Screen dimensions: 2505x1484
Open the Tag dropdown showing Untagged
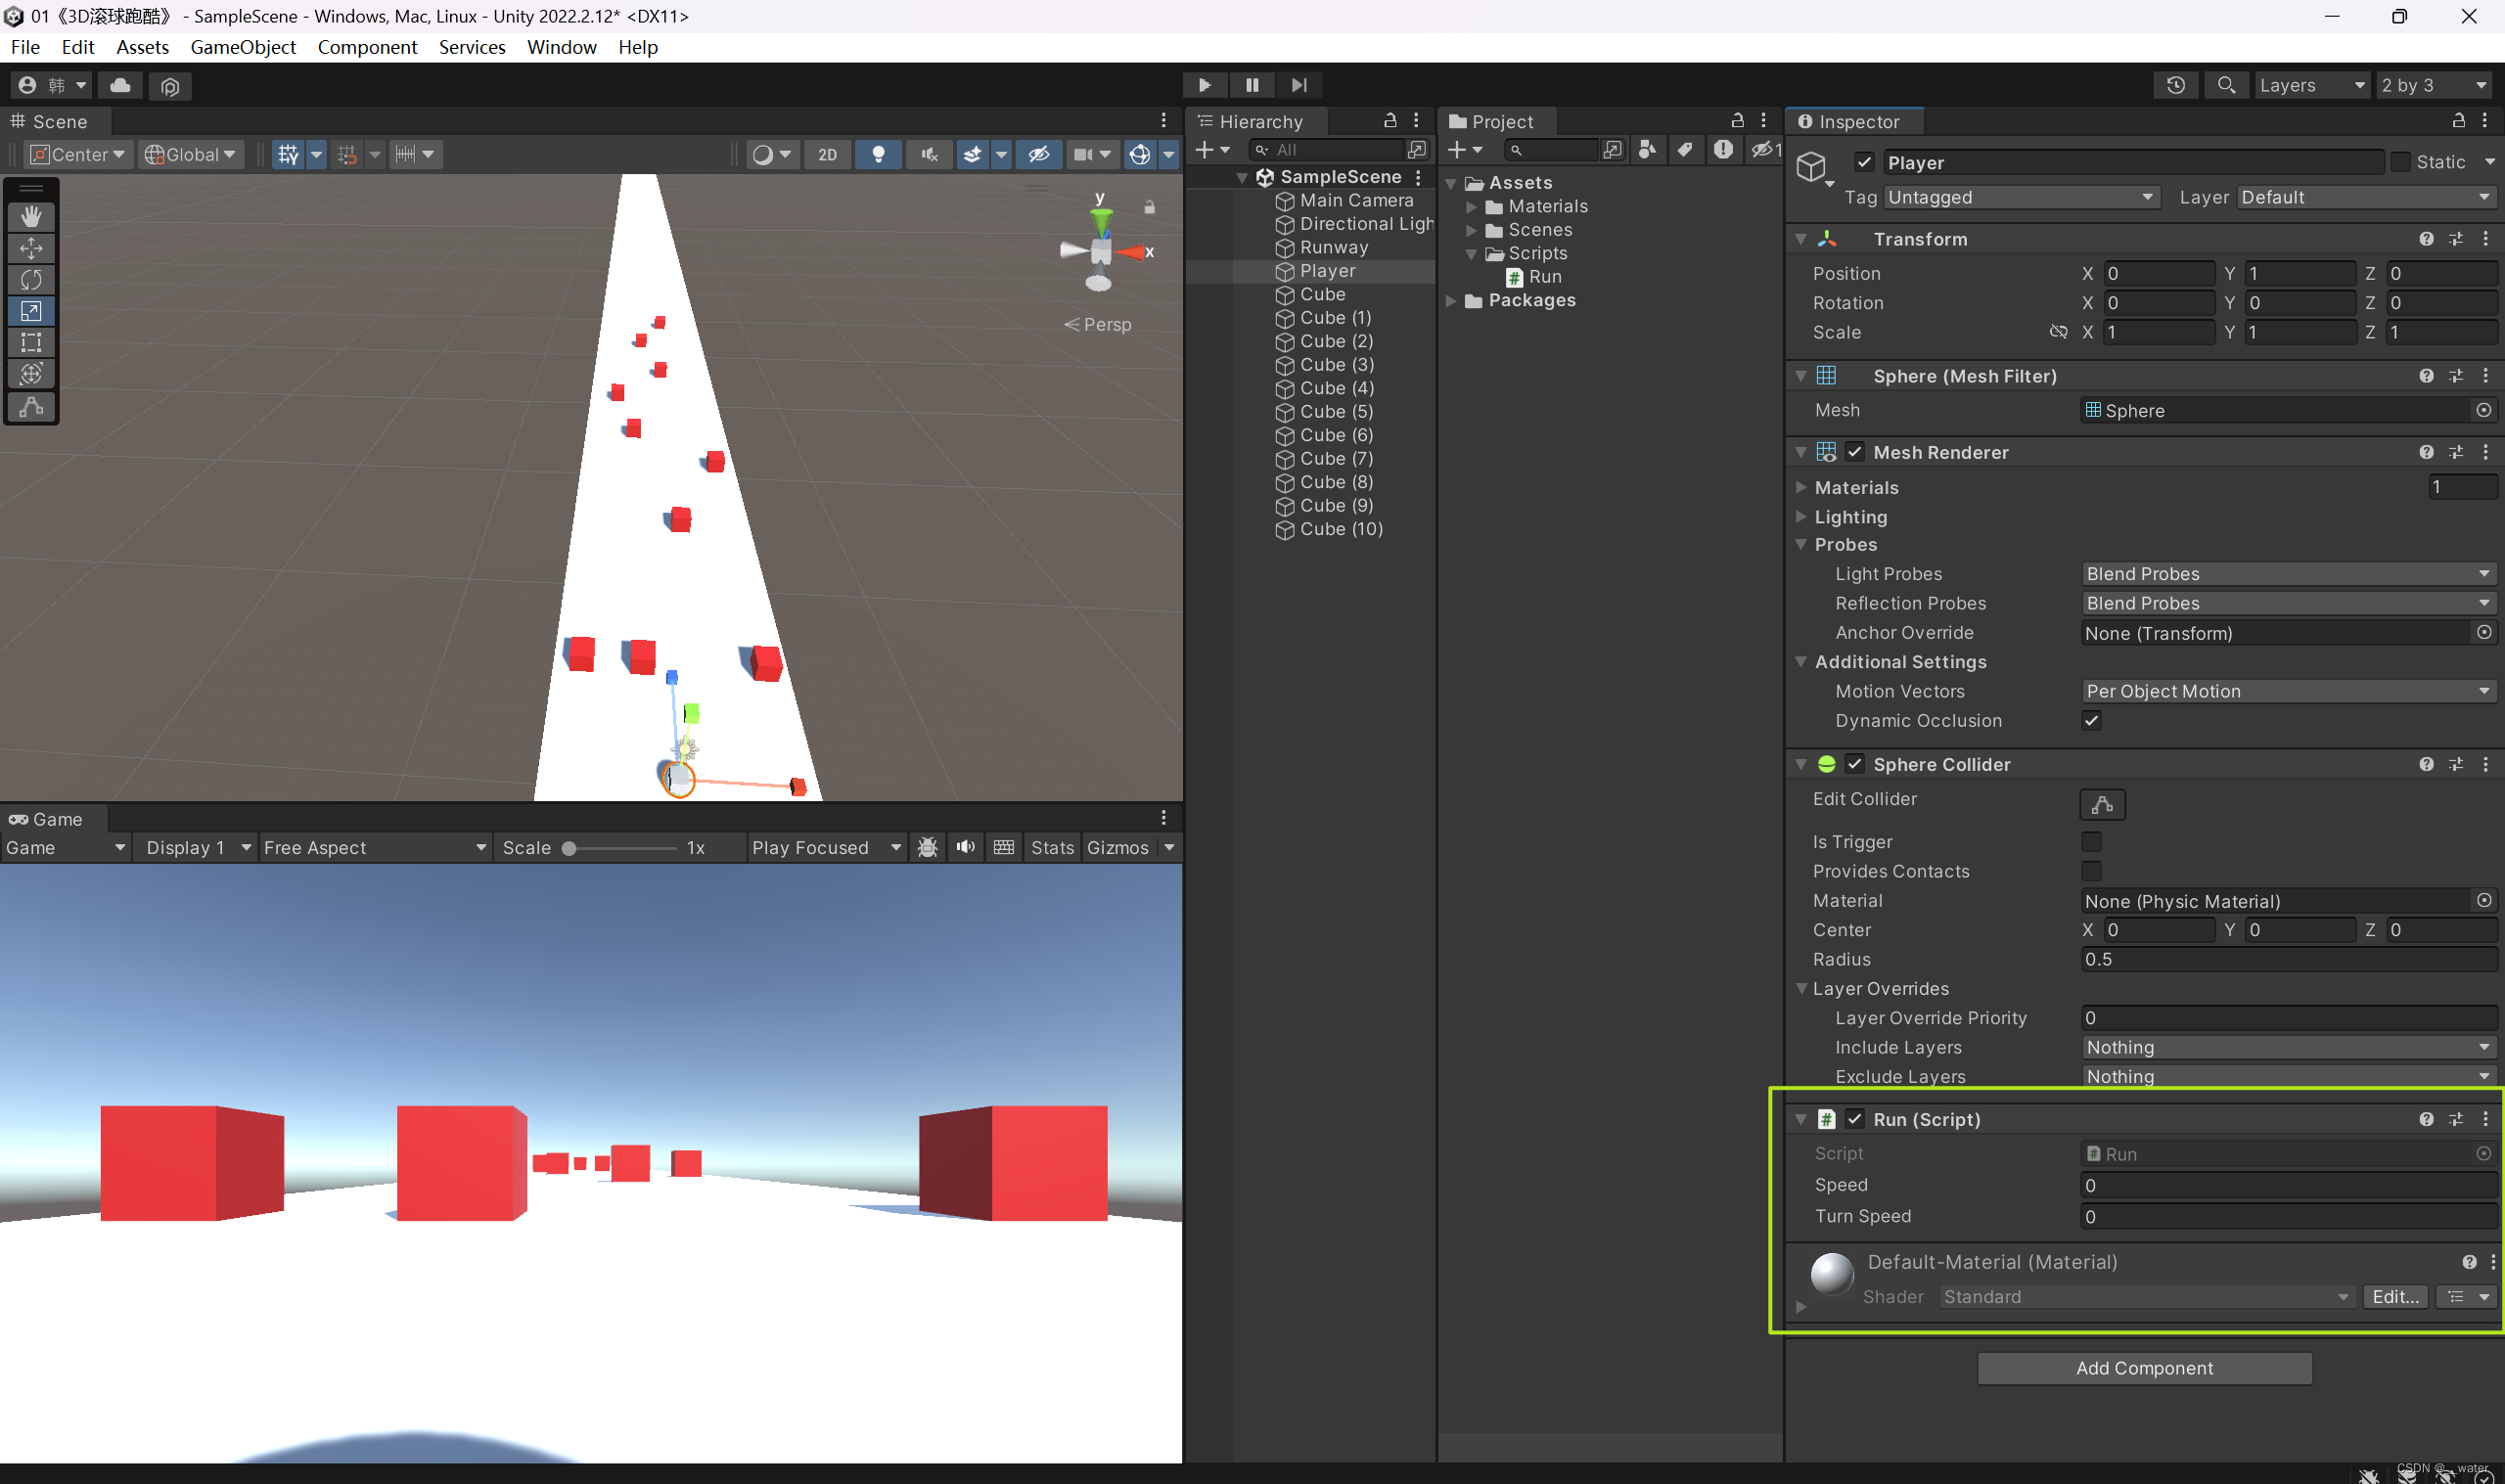click(x=2018, y=197)
